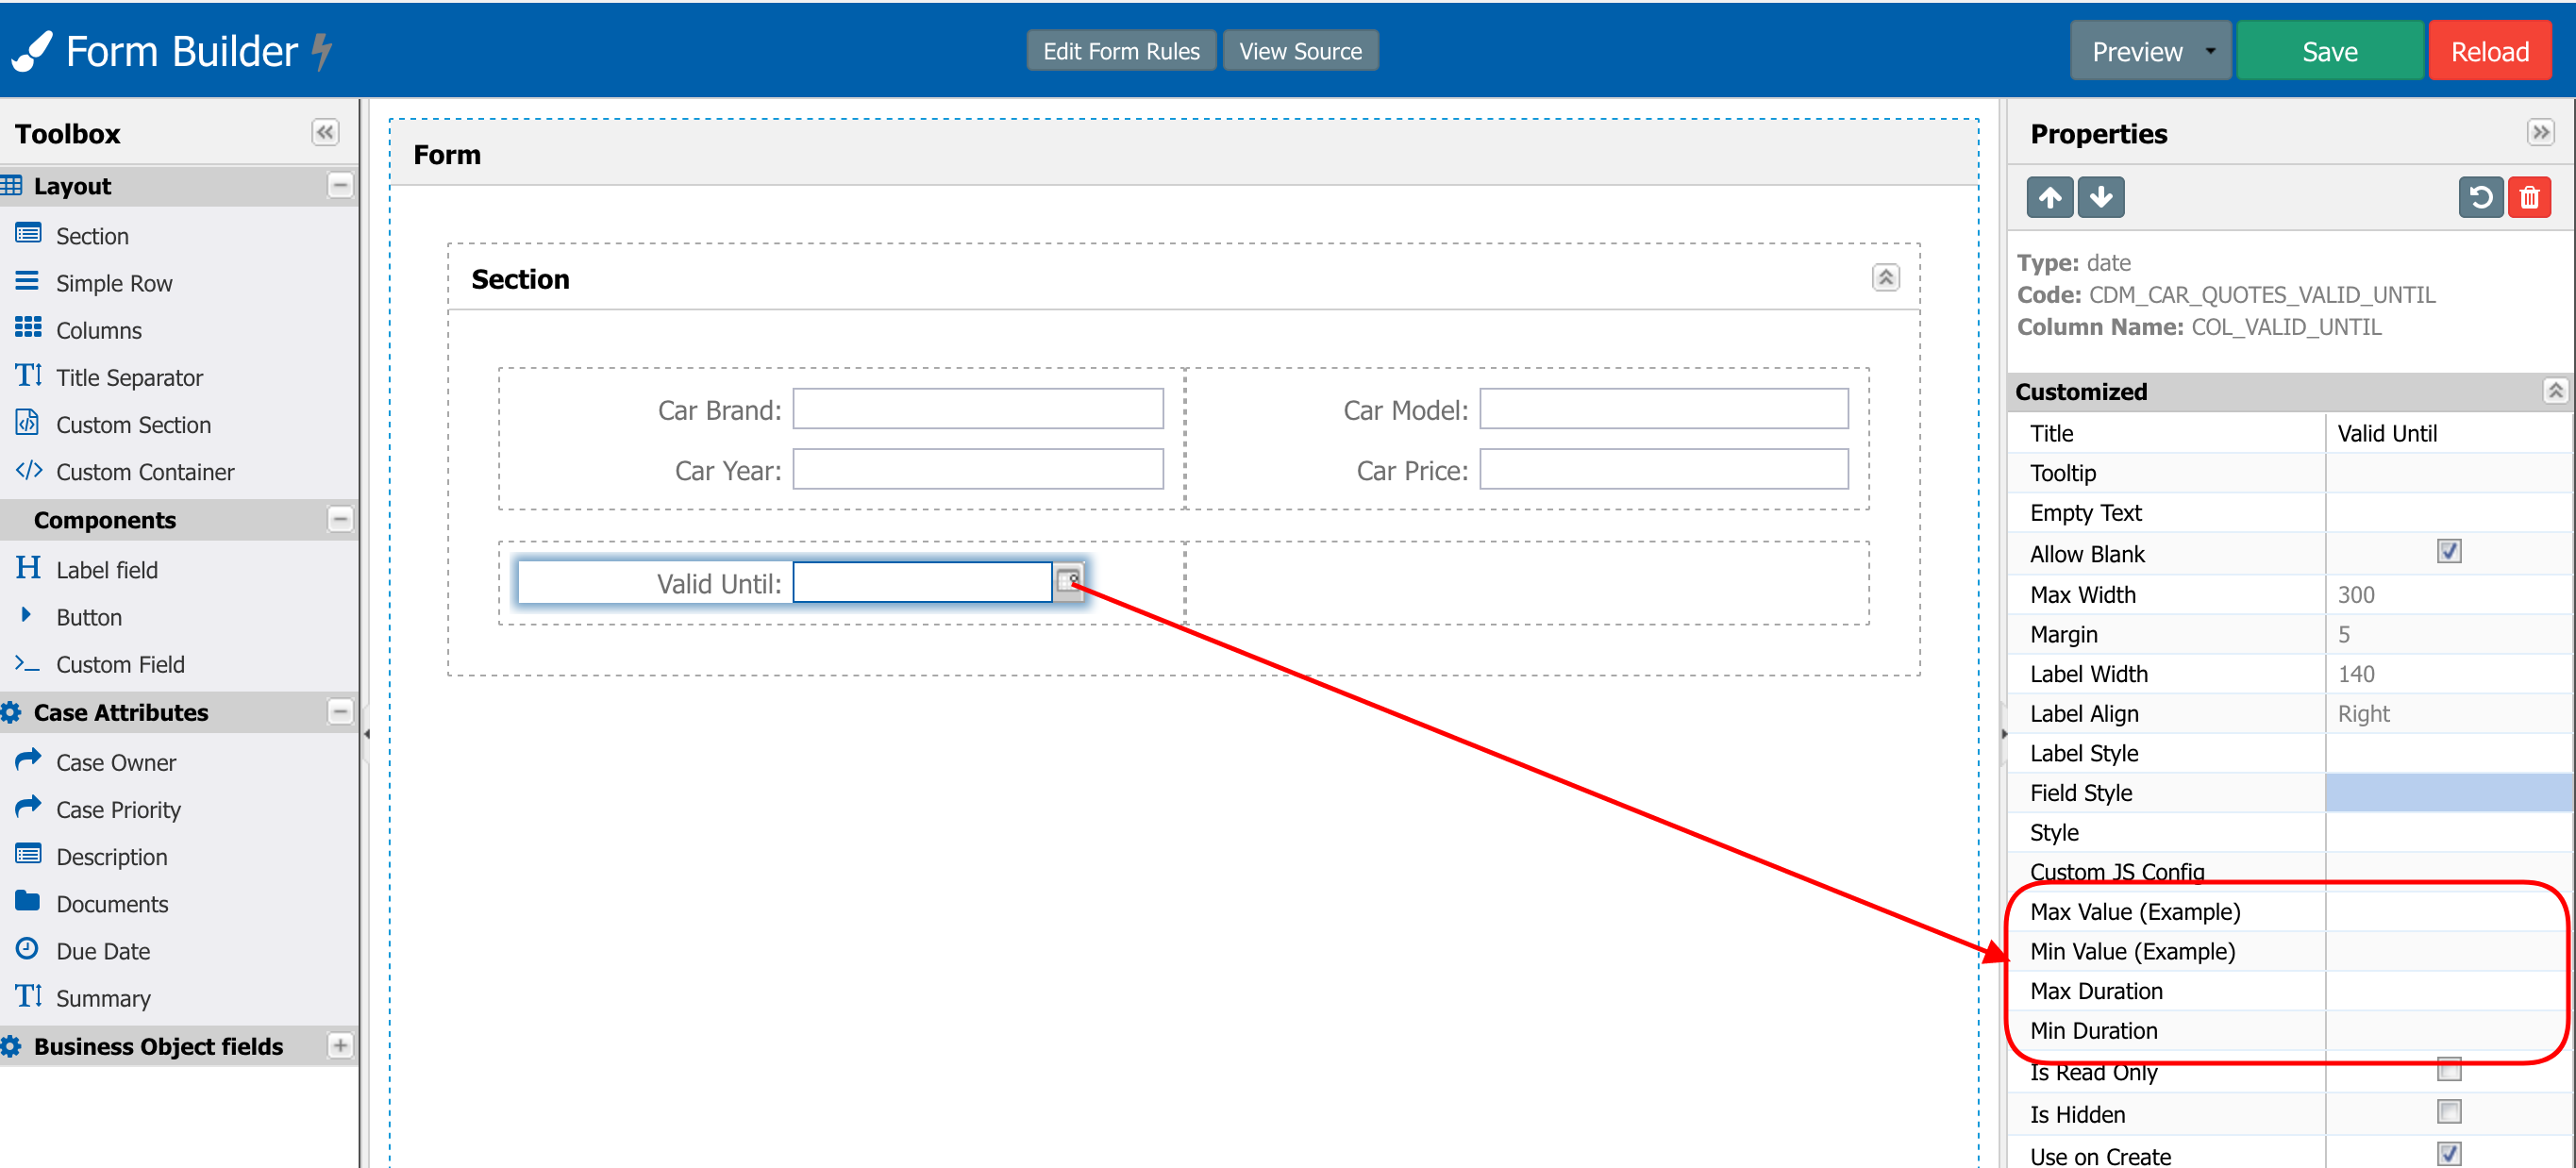Select the Label field H icon
2576x1168 pixels.
click(28, 568)
